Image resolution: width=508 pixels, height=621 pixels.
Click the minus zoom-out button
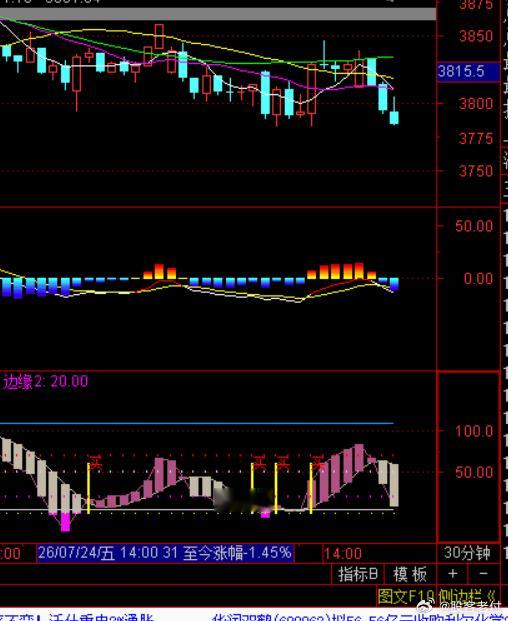pyautogui.click(x=483, y=574)
